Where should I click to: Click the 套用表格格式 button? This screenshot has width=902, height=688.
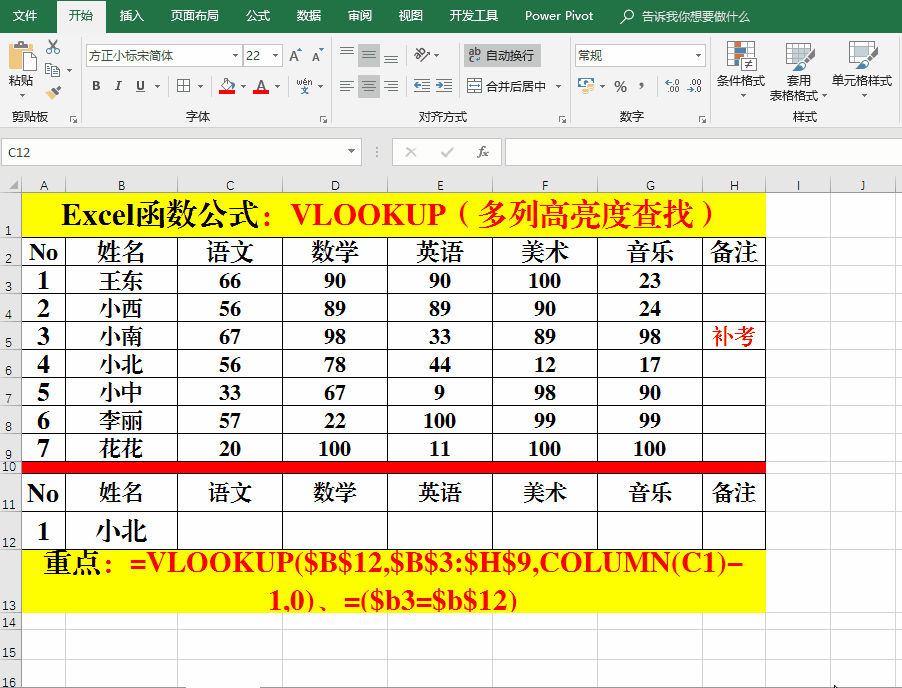click(797, 70)
